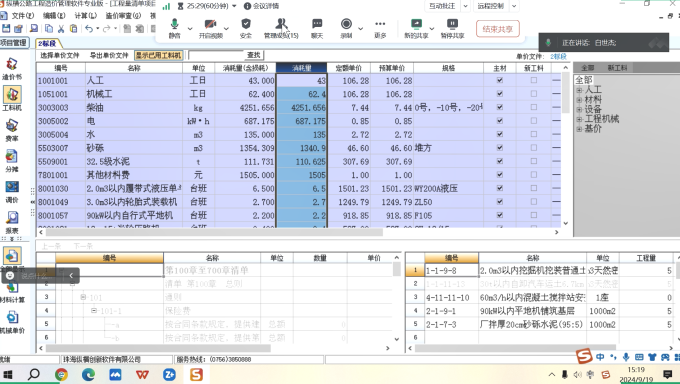The image size is (680, 384).
Task: Click the paste clipboard icon in the toolbar
Action: pyautogui.click(x=74, y=29)
